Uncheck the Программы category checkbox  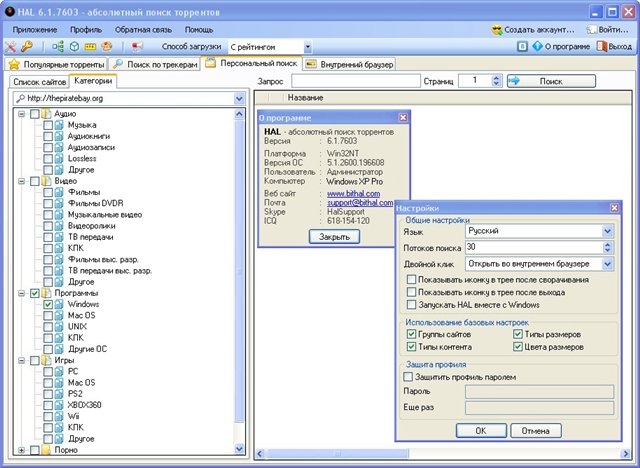tap(35, 293)
